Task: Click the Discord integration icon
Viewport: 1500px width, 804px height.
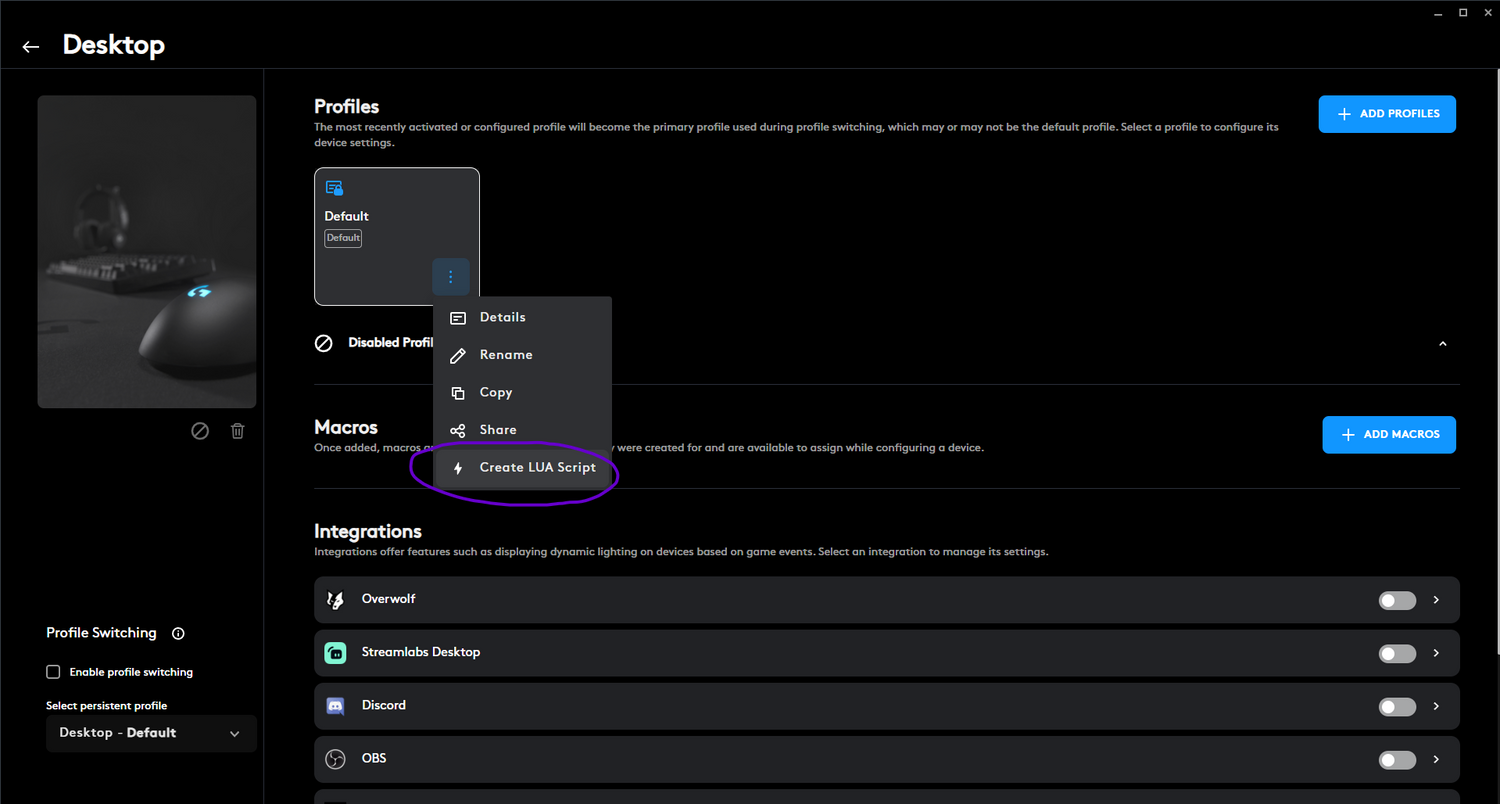Action: [x=336, y=706]
